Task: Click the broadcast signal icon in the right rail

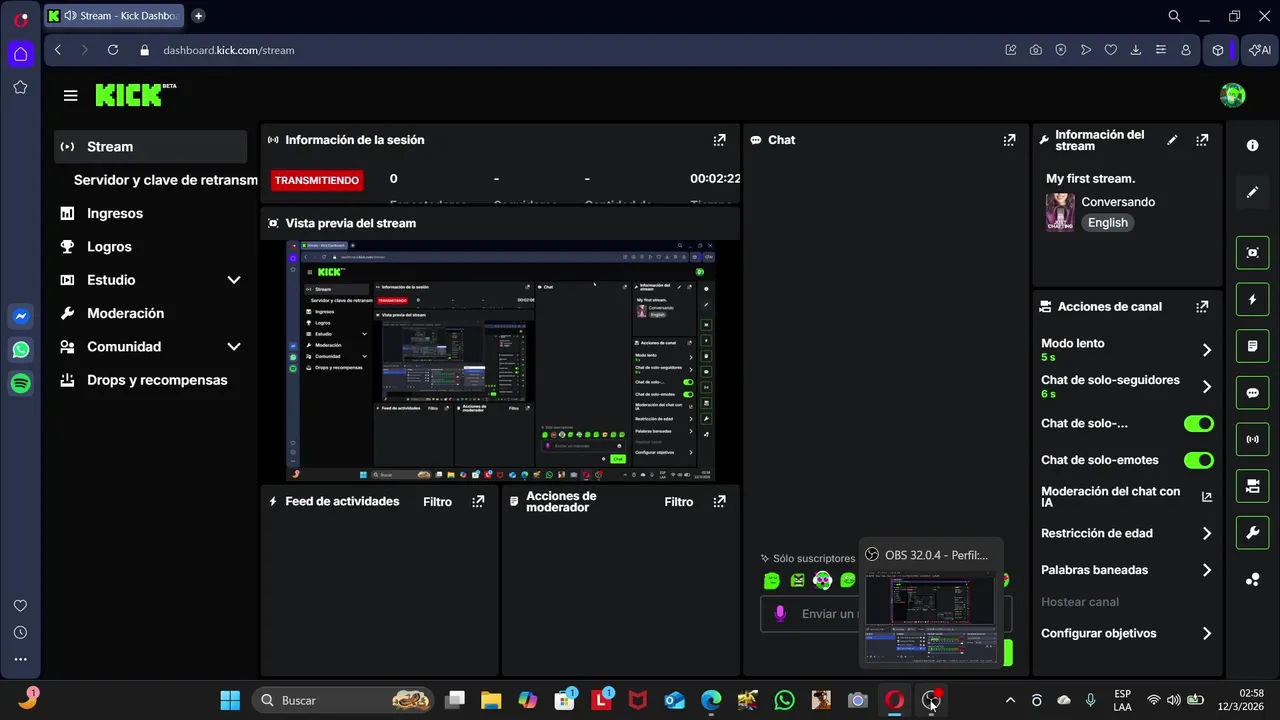Action: click(1252, 439)
